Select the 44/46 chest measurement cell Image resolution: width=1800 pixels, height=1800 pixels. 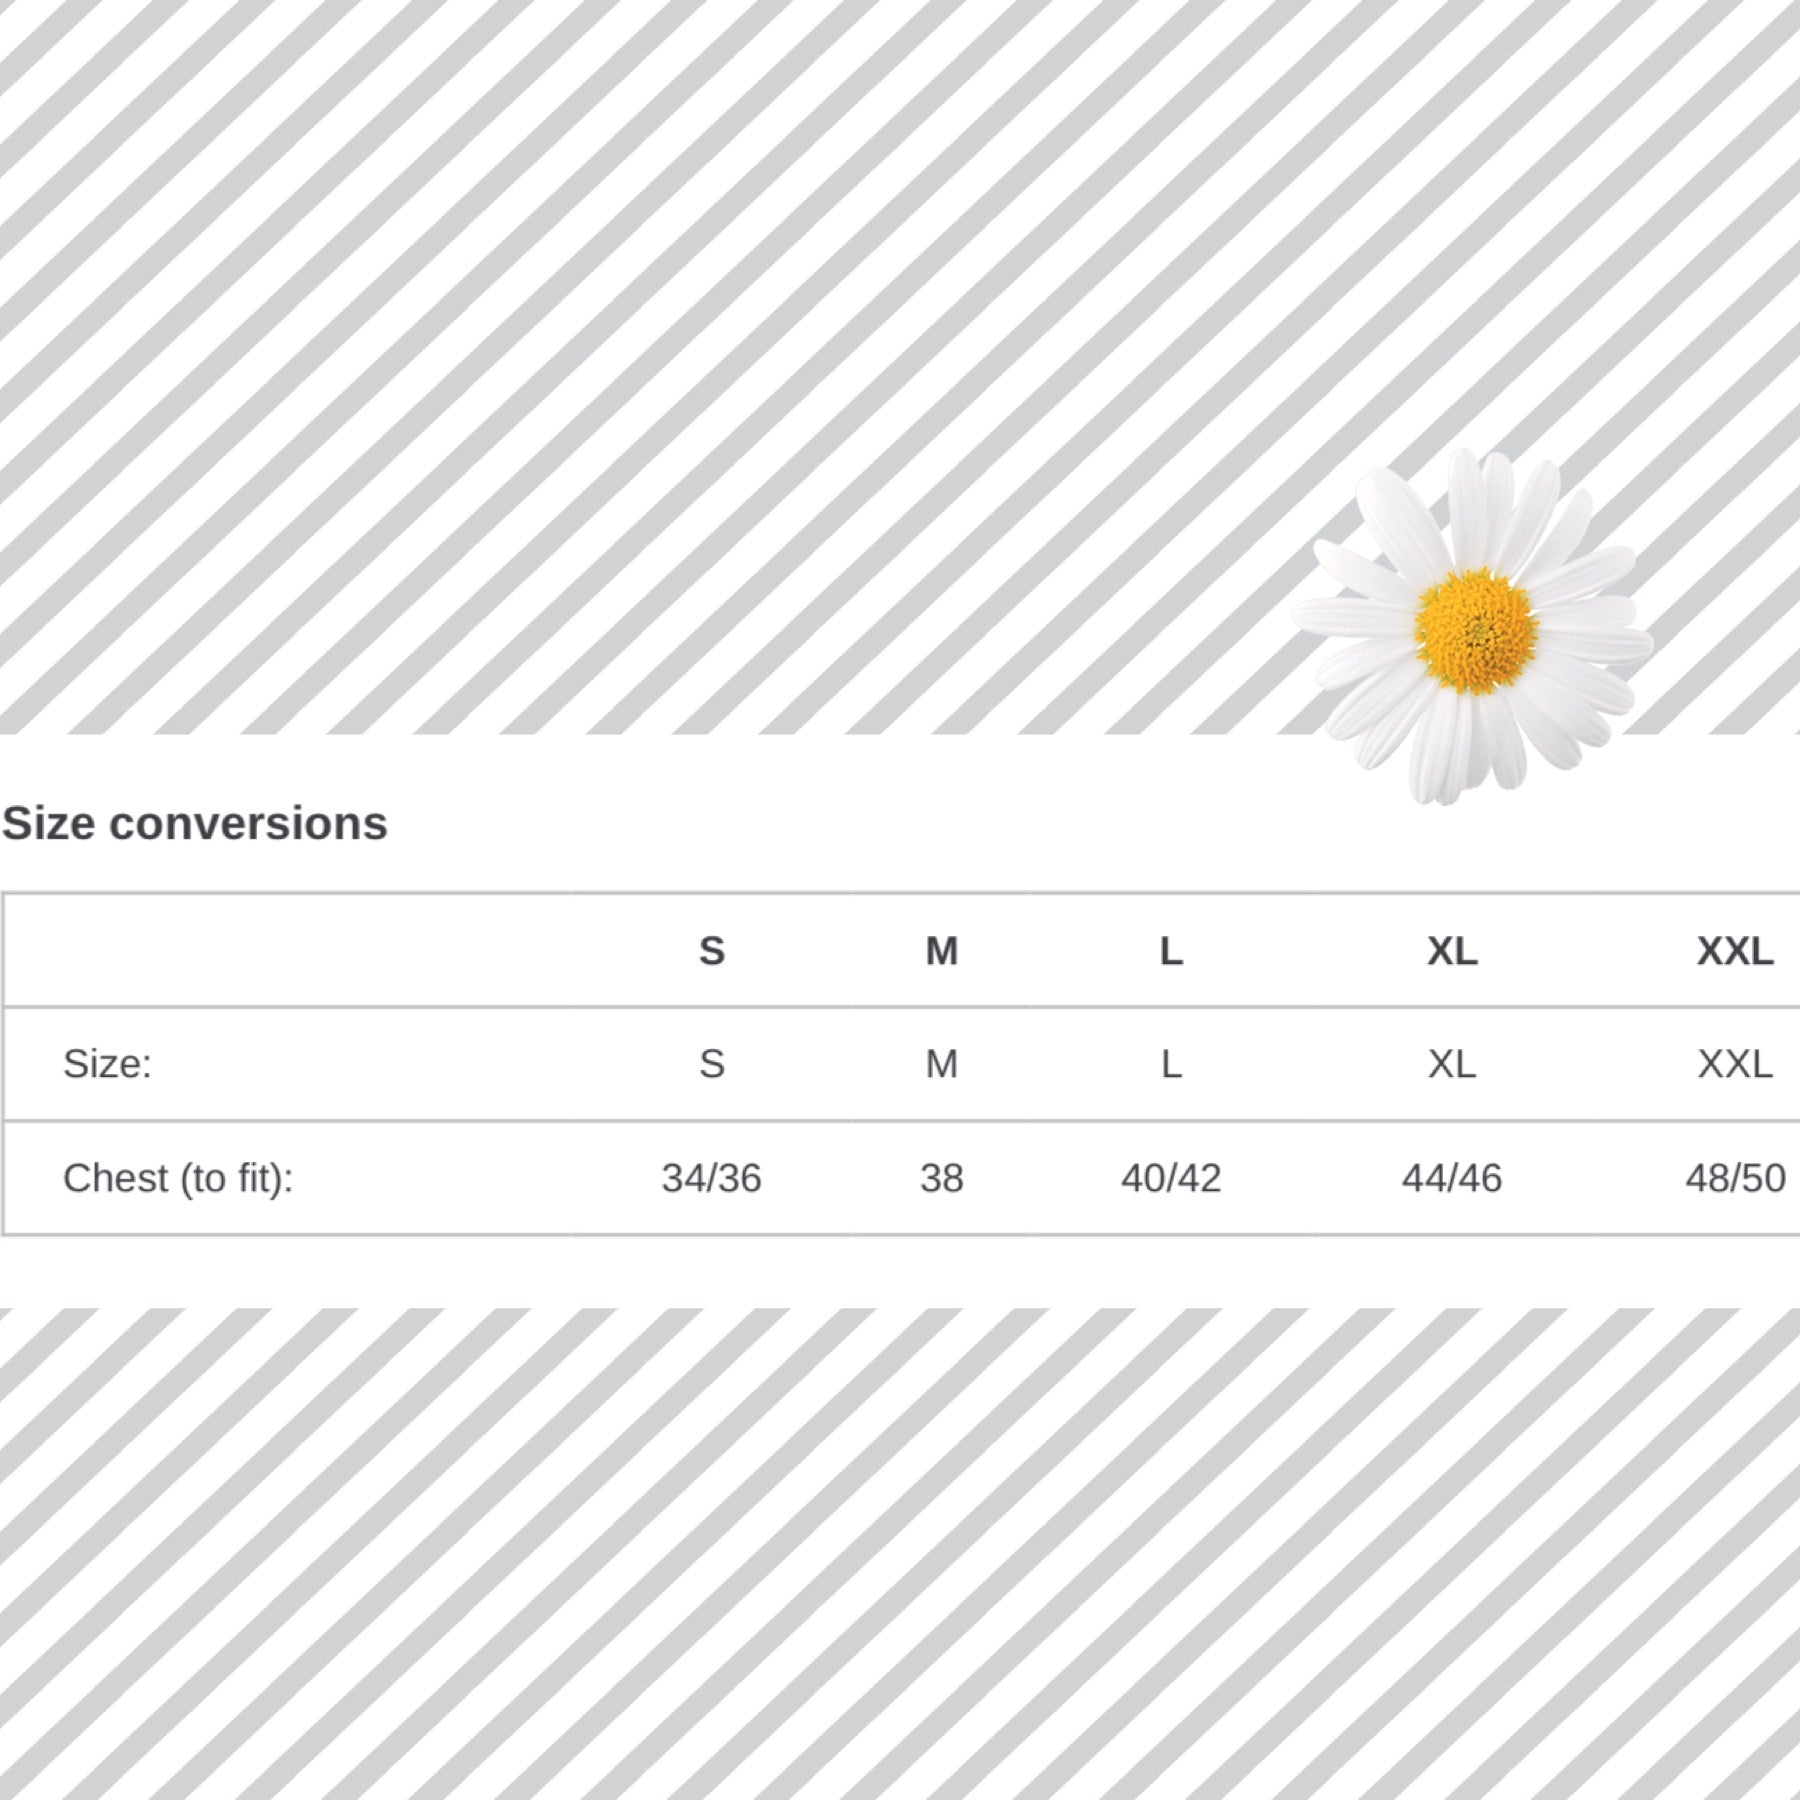pyautogui.click(x=1452, y=1178)
